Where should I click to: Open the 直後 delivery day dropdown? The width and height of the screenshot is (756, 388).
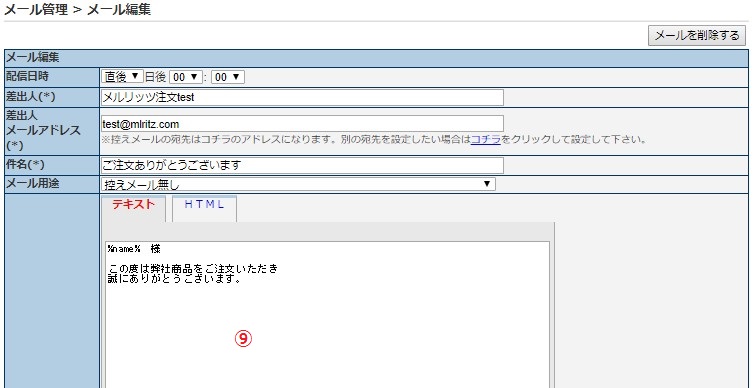click(x=122, y=77)
